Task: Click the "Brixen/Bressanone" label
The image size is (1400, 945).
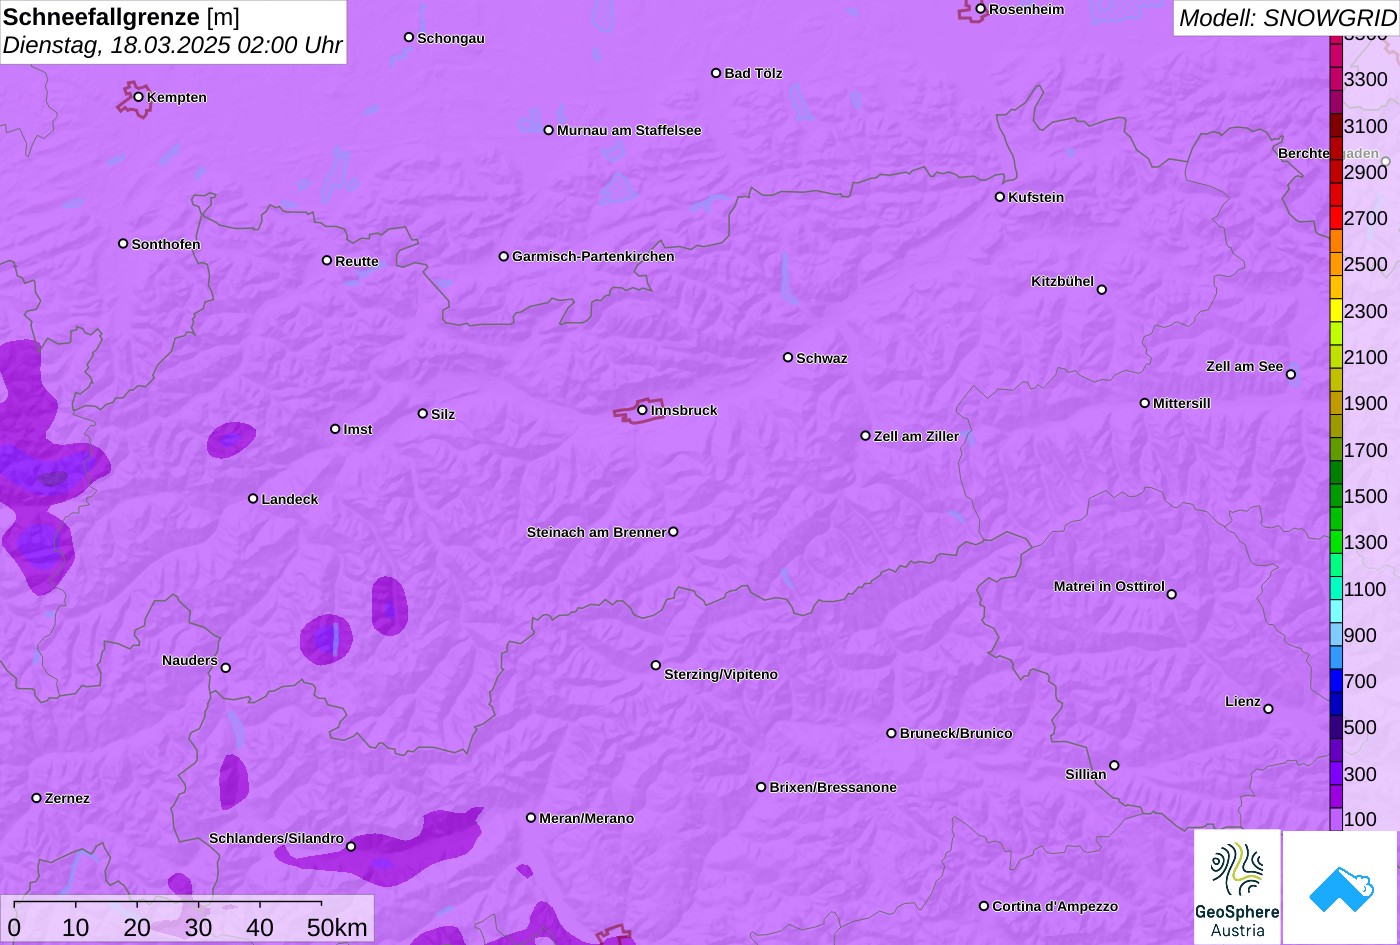Action: point(833,787)
